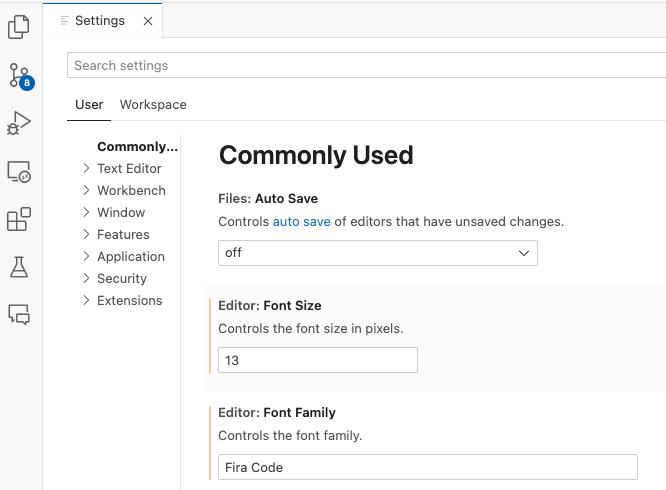Image resolution: width=666 pixels, height=490 pixels.
Task: Follow the auto save link
Action: pos(302,222)
